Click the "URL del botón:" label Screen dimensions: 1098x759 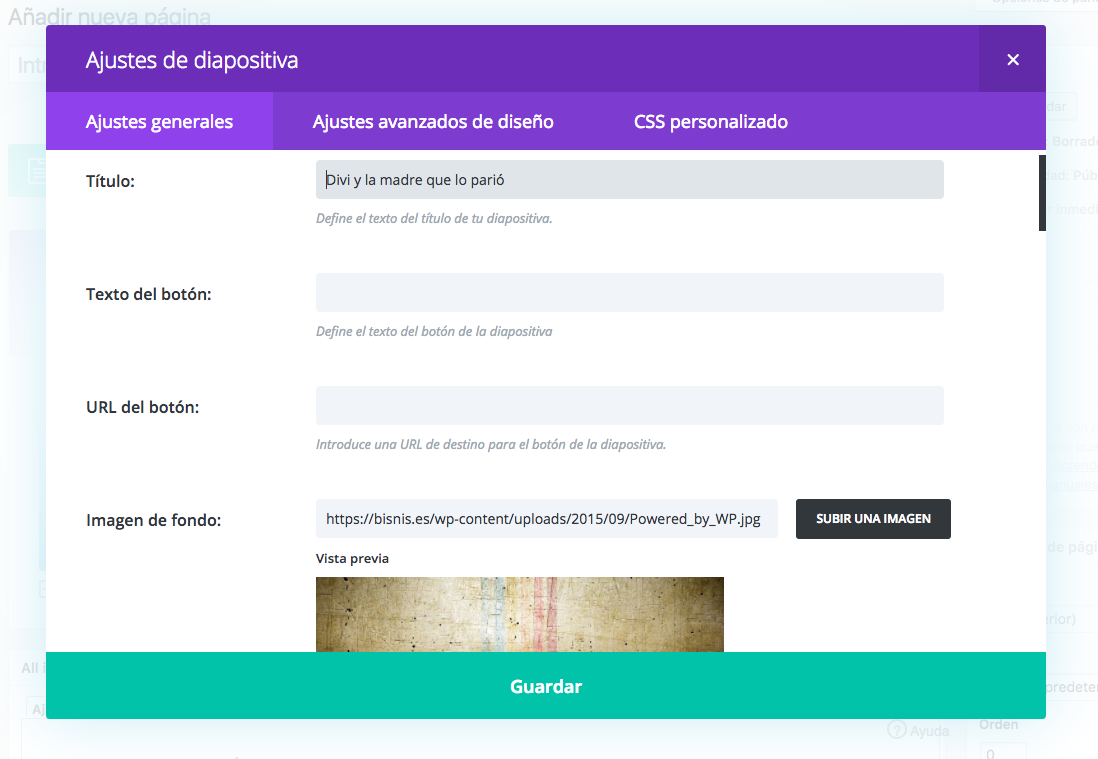[x=142, y=407]
